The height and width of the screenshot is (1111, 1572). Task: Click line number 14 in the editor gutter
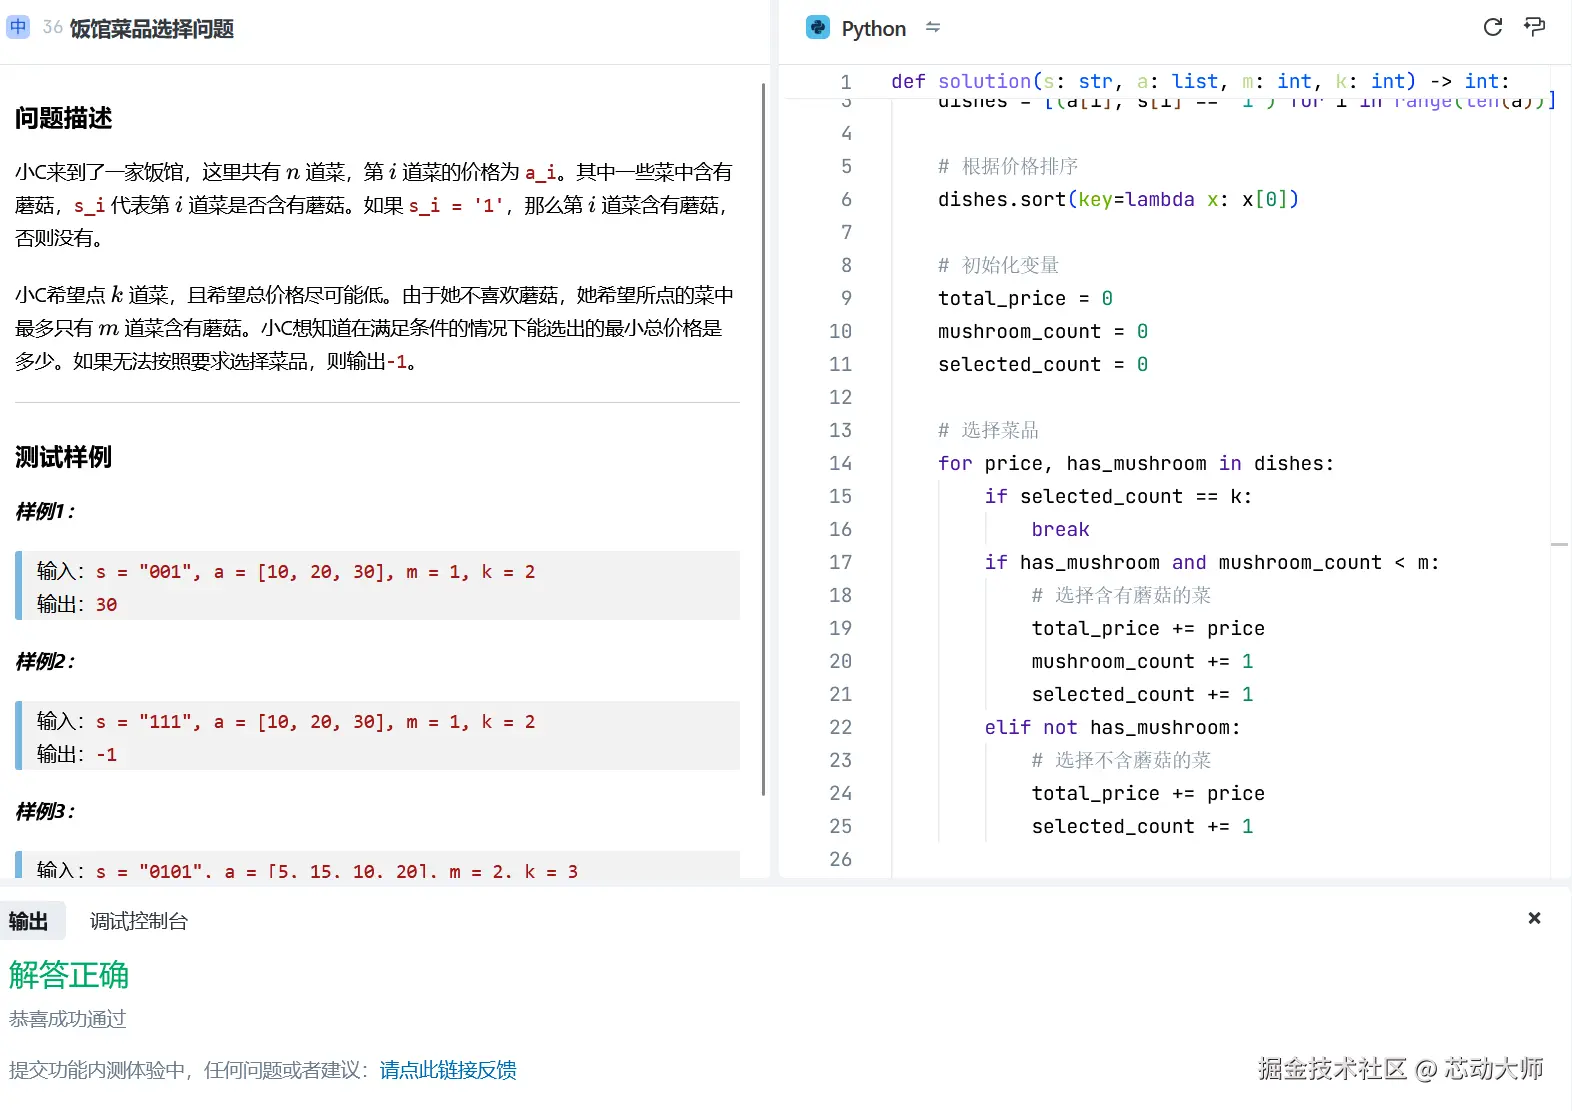point(841,463)
